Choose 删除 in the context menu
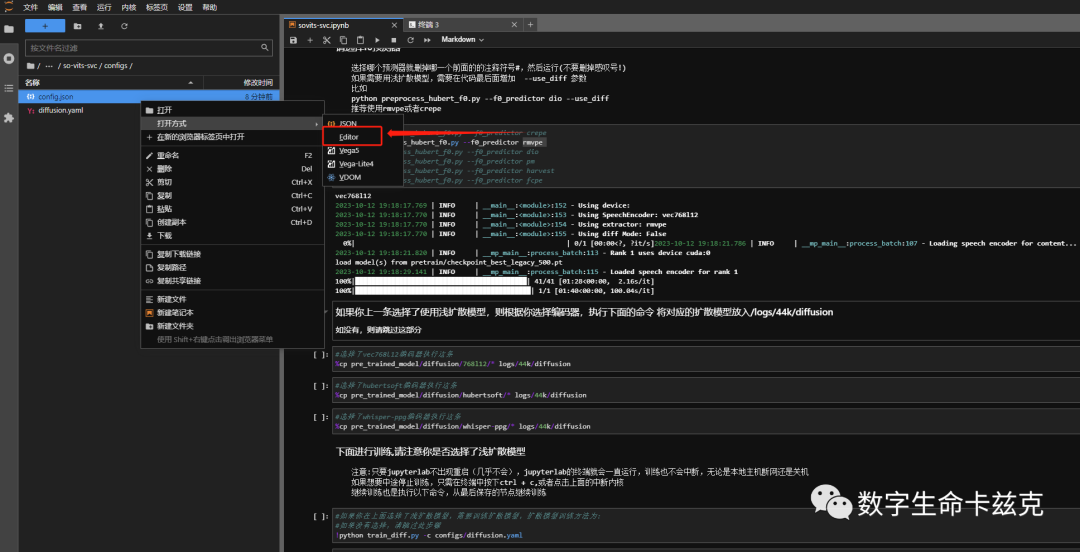Image resolution: width=1080 pixels, height=552 pixels. point(231,169)
